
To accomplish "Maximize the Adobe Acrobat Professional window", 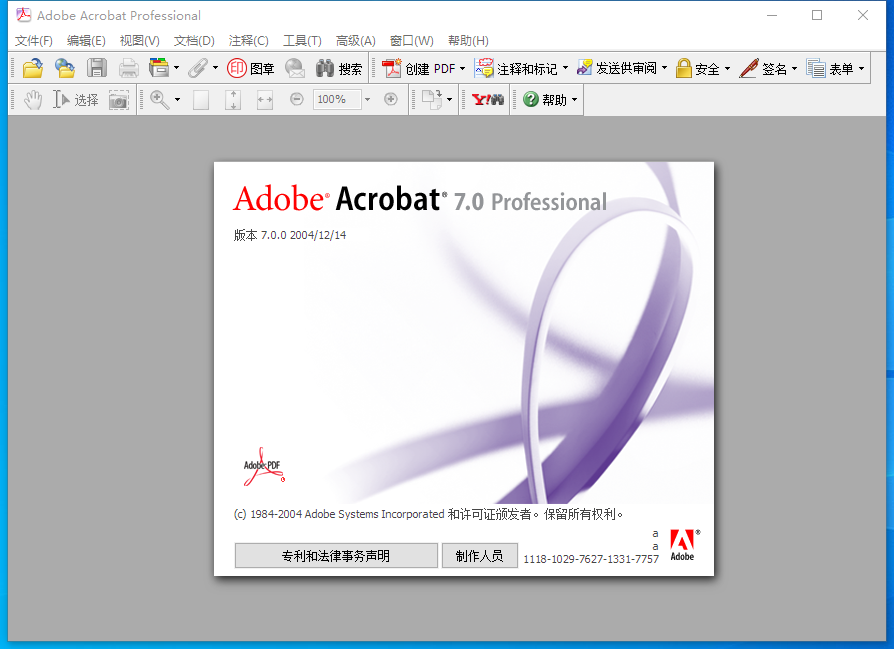I will [817, 15].
